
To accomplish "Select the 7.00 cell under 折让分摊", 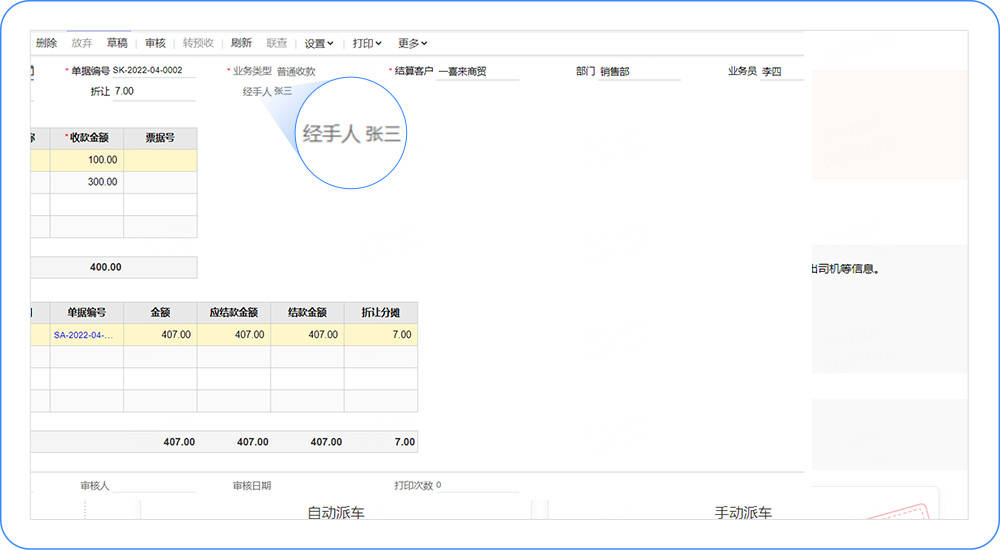I will [x=381, y=335].
